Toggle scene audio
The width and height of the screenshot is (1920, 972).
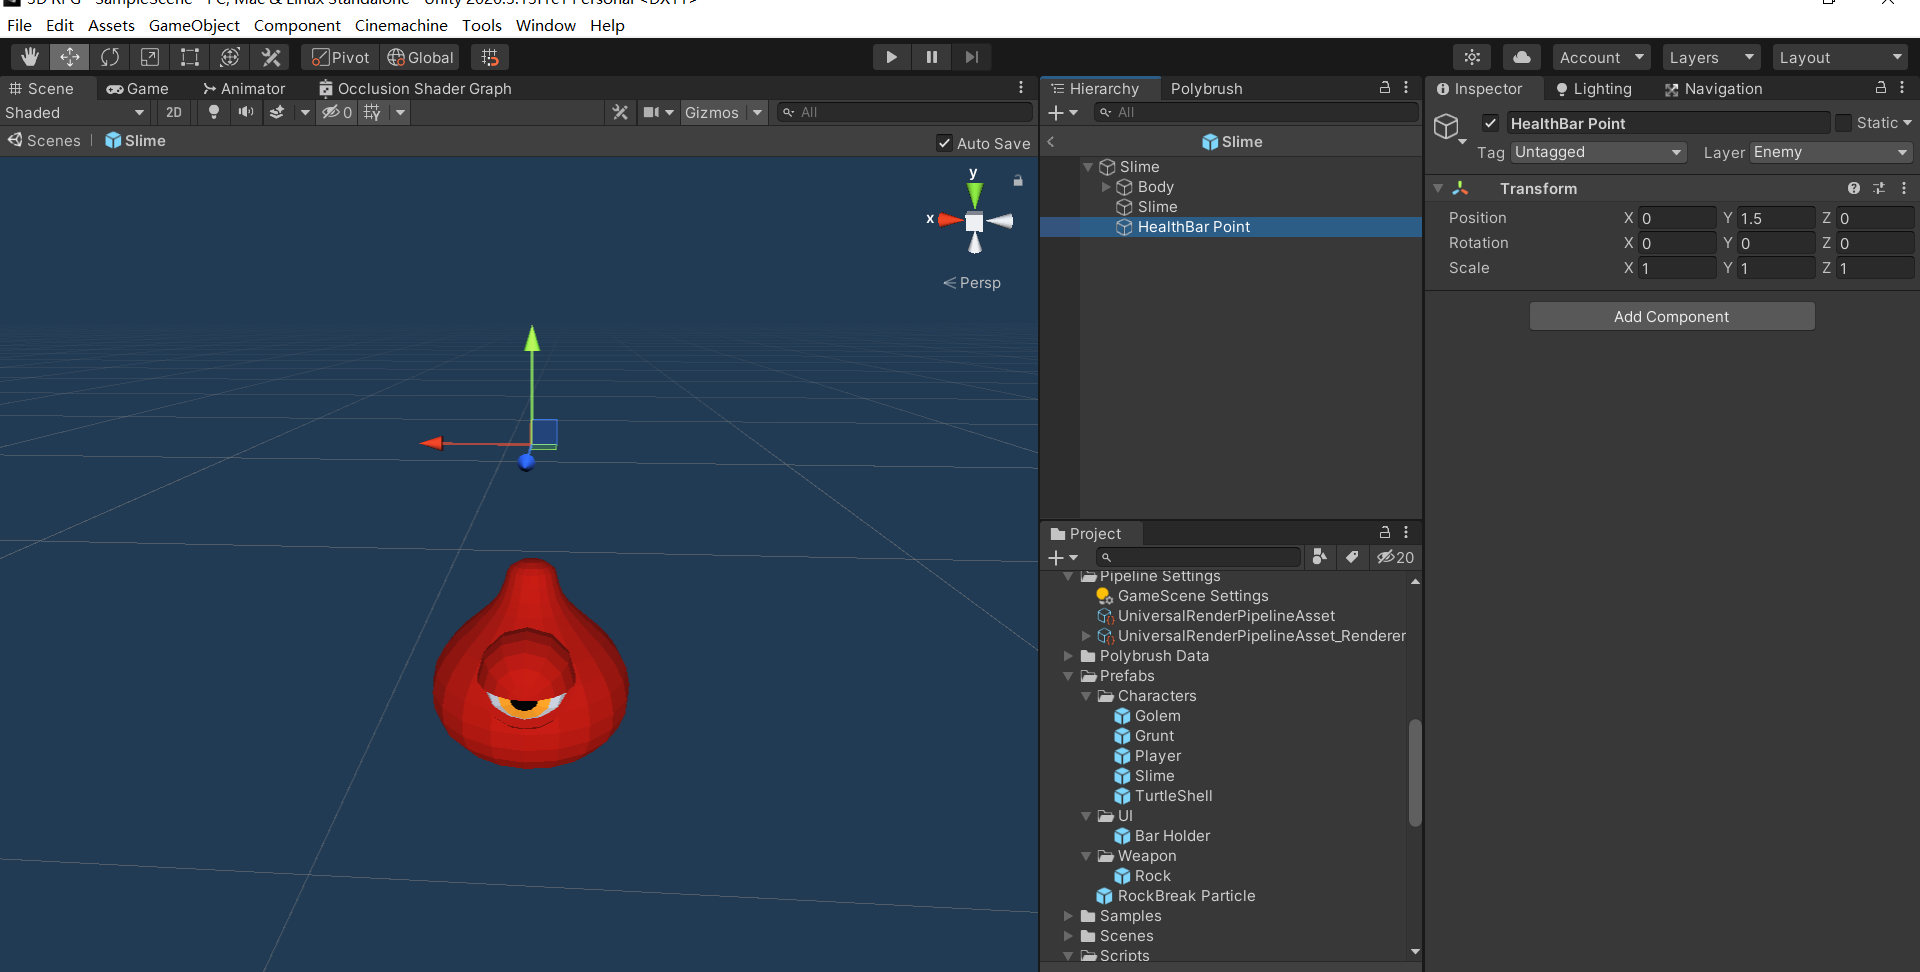click(245, 112)
